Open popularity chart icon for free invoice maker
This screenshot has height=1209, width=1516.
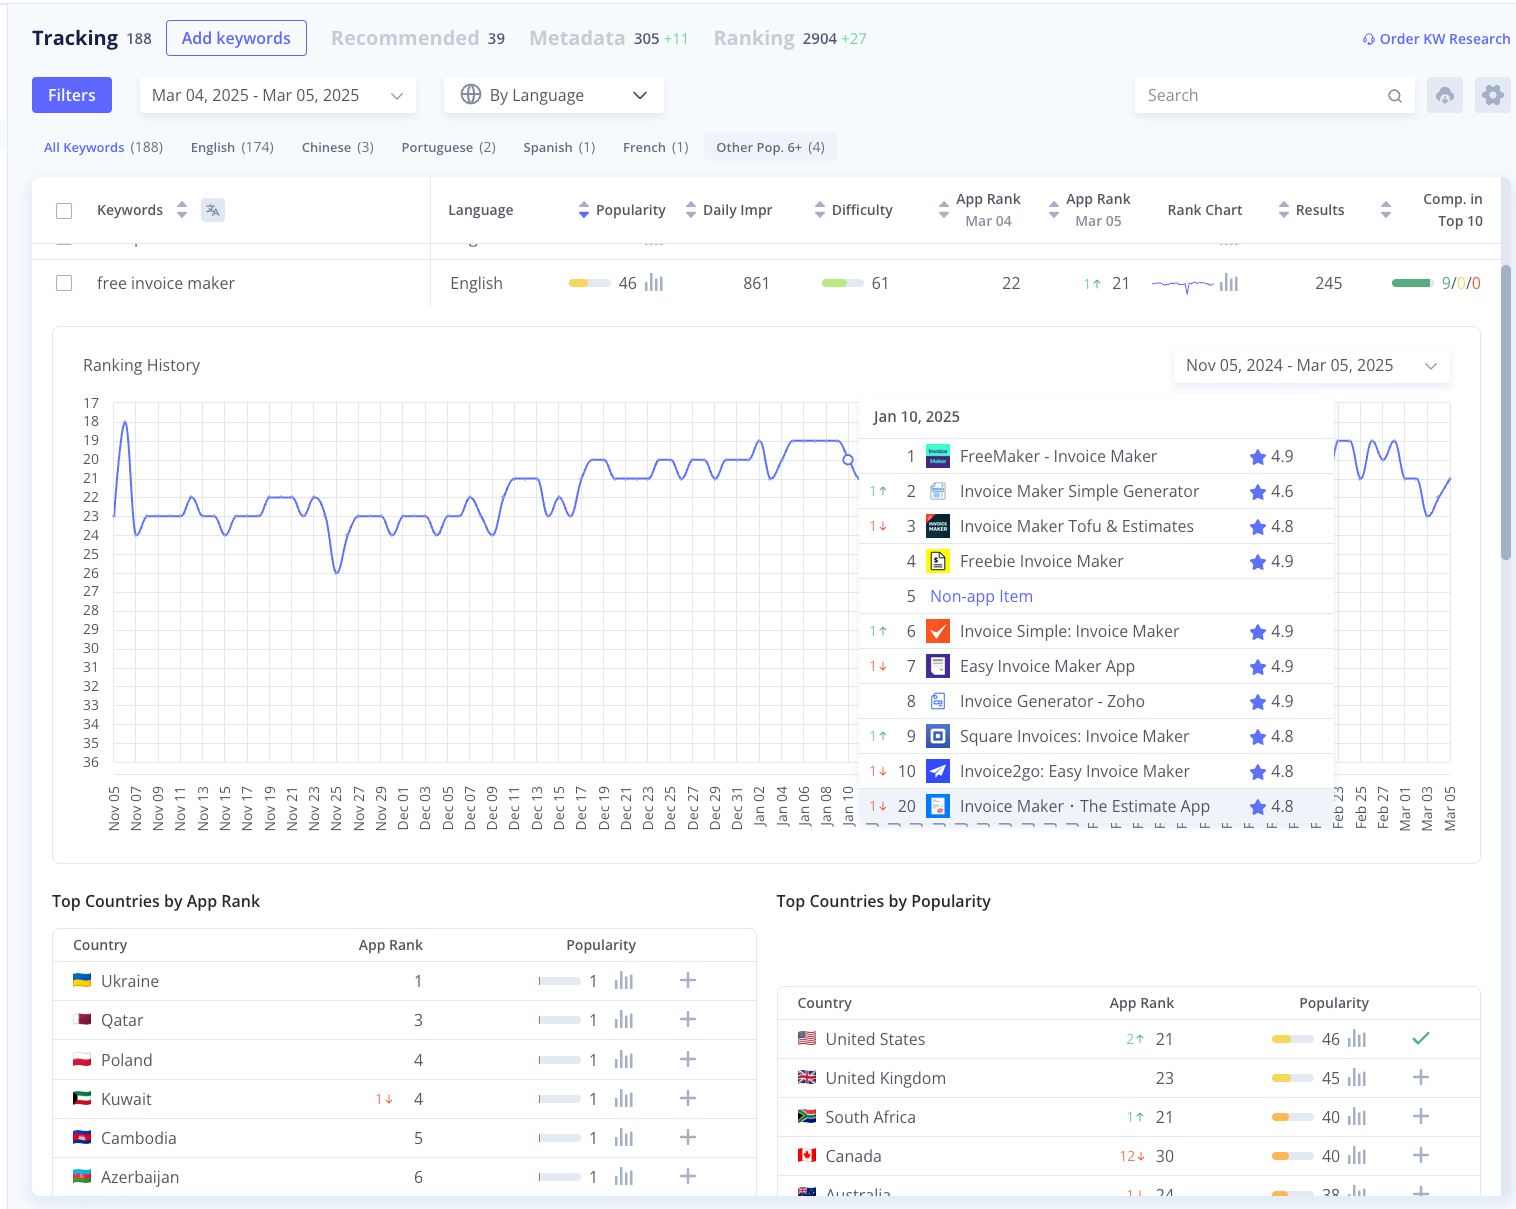[x=654, y=283]
